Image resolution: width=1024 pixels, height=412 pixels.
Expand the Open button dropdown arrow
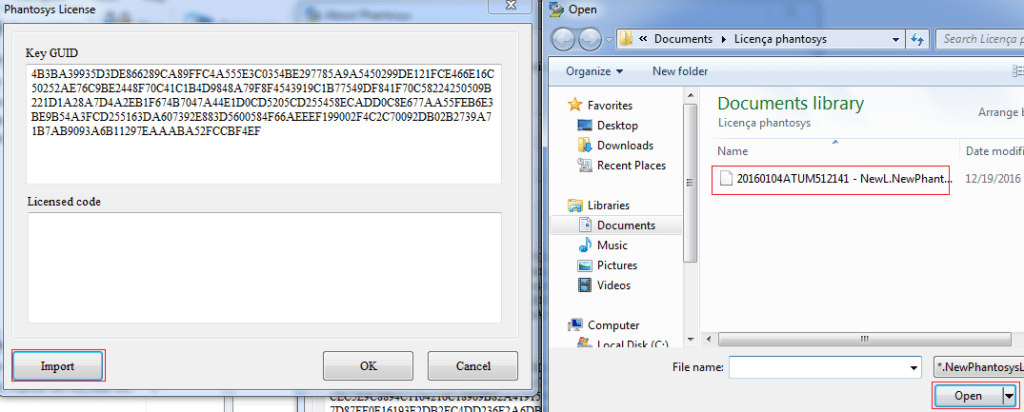tap(1010, 396)
